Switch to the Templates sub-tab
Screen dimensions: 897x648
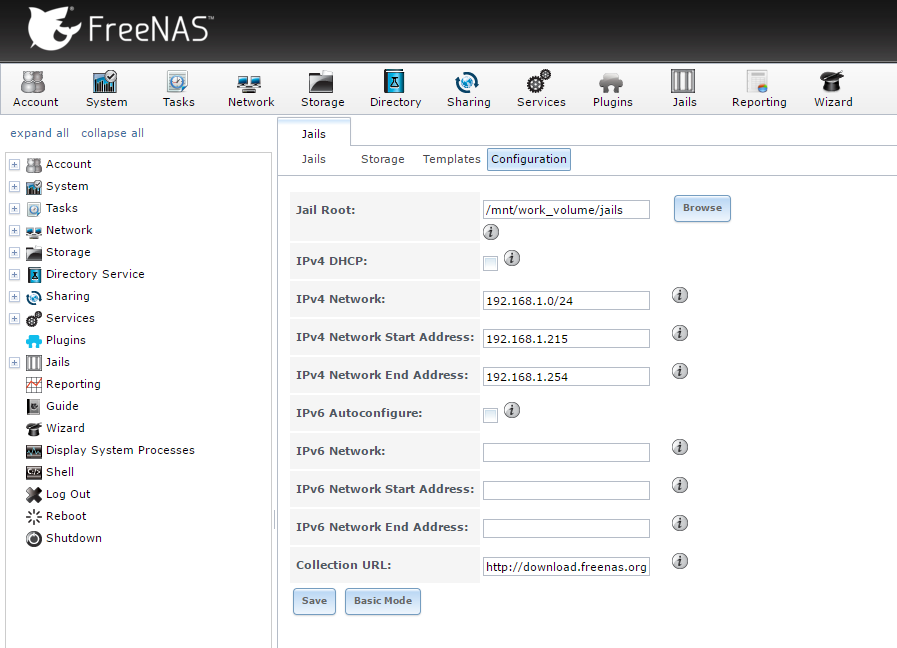(x=451, y=159)
